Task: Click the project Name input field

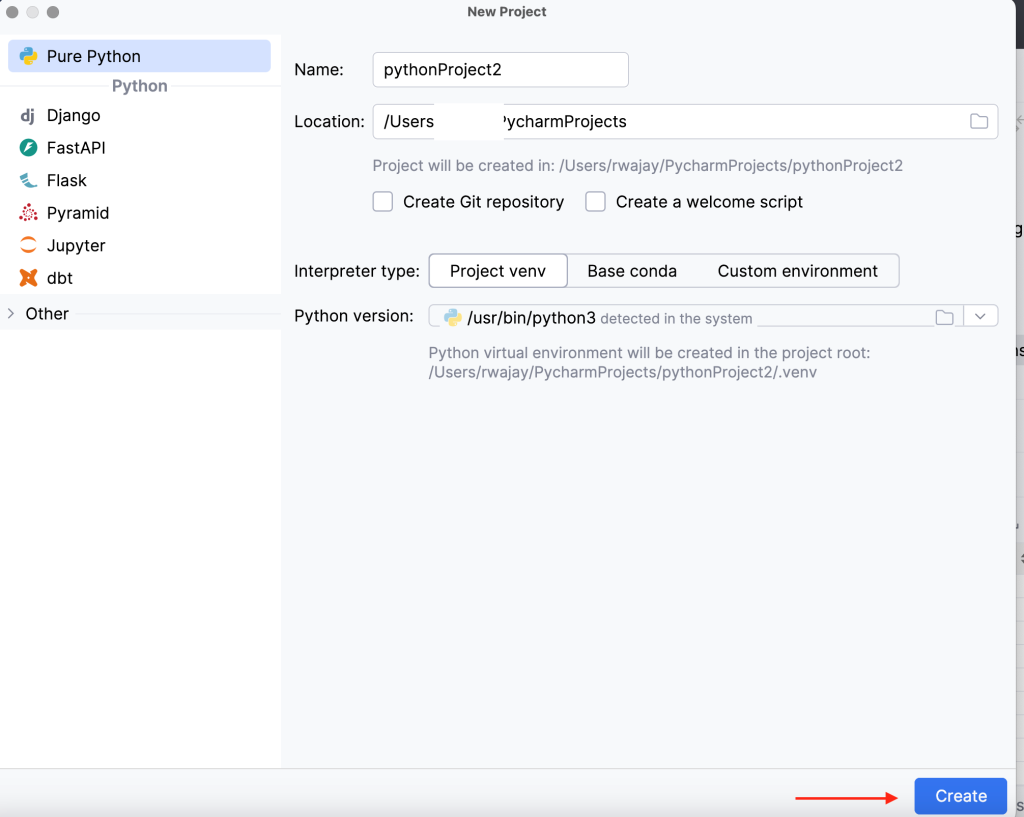Action: pos(500,69)
